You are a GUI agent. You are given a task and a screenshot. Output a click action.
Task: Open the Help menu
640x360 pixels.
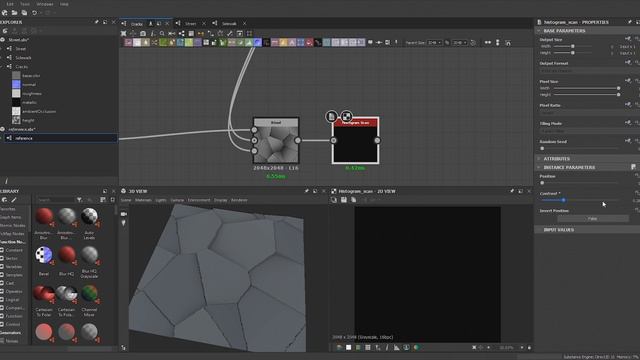pyautogui.click(x=64, y=4)
